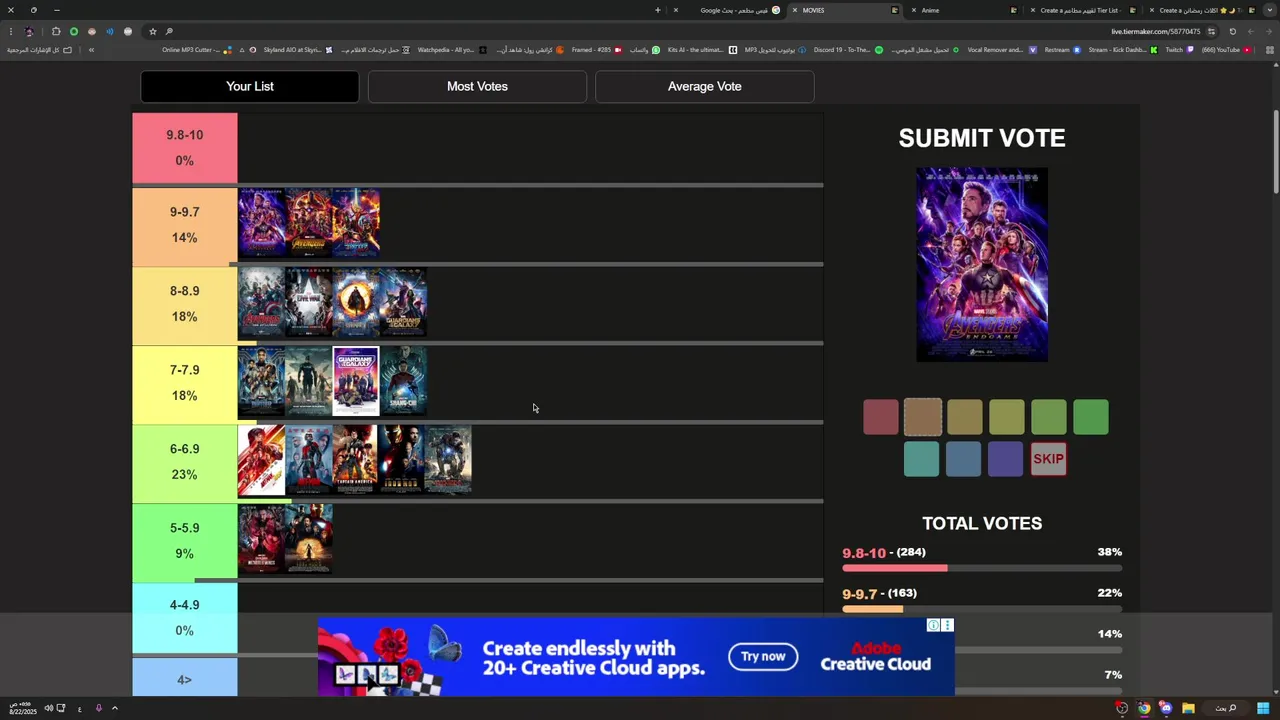This screenshot has width=1280, height=720.
Task: Open the Watchpedia bookmark
Action: point(452,50)
